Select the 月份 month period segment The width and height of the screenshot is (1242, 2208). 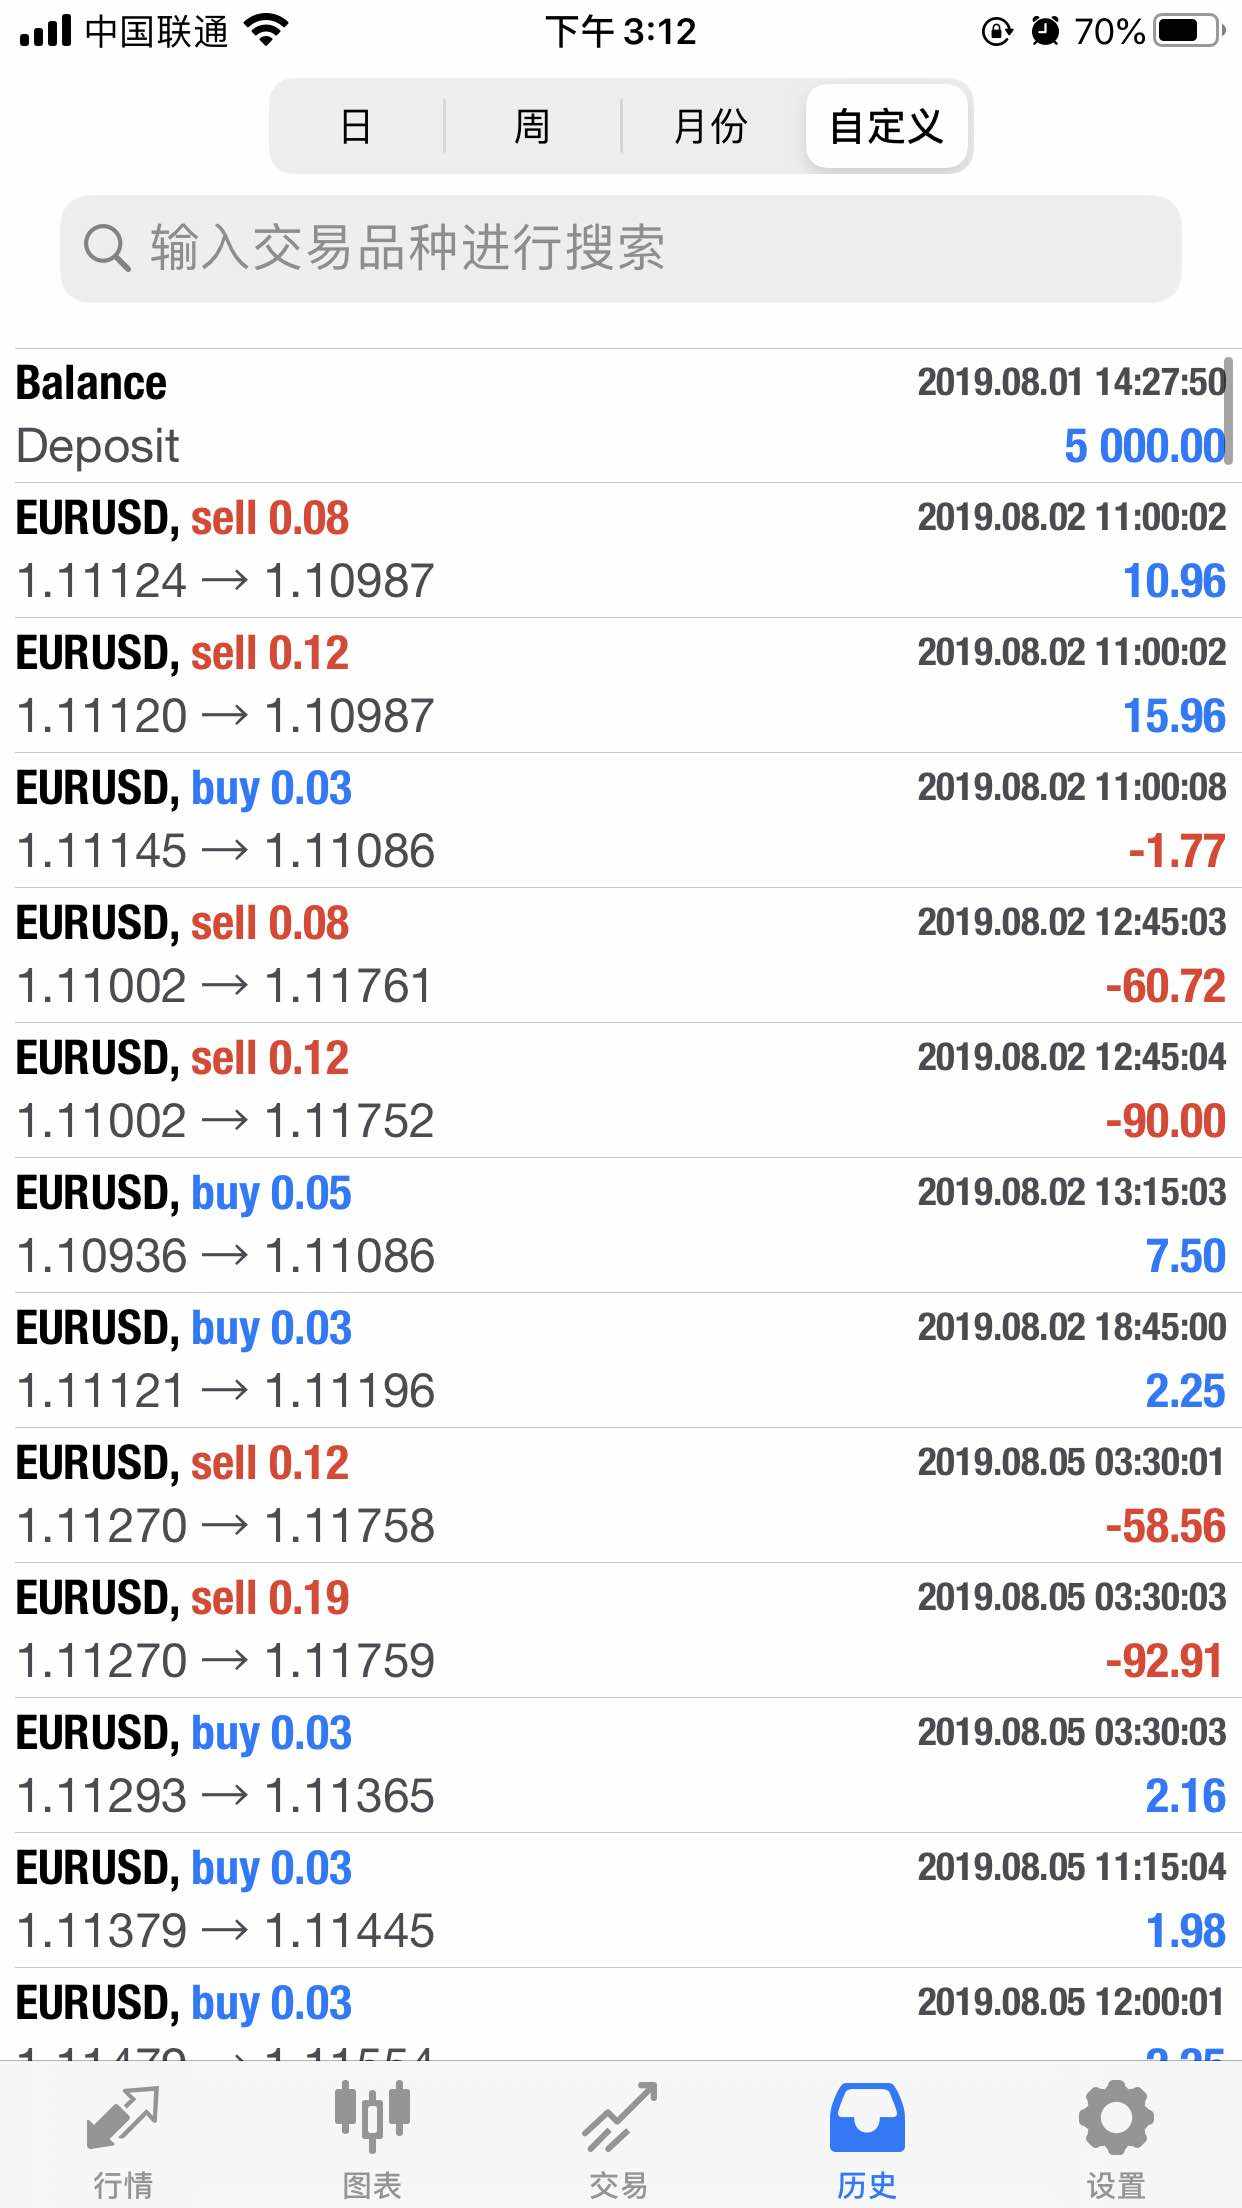coord(710,127)
